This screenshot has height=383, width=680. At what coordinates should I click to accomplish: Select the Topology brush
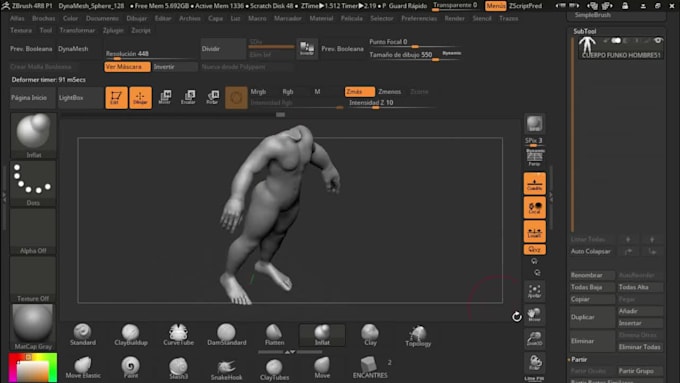pos(418,335)
